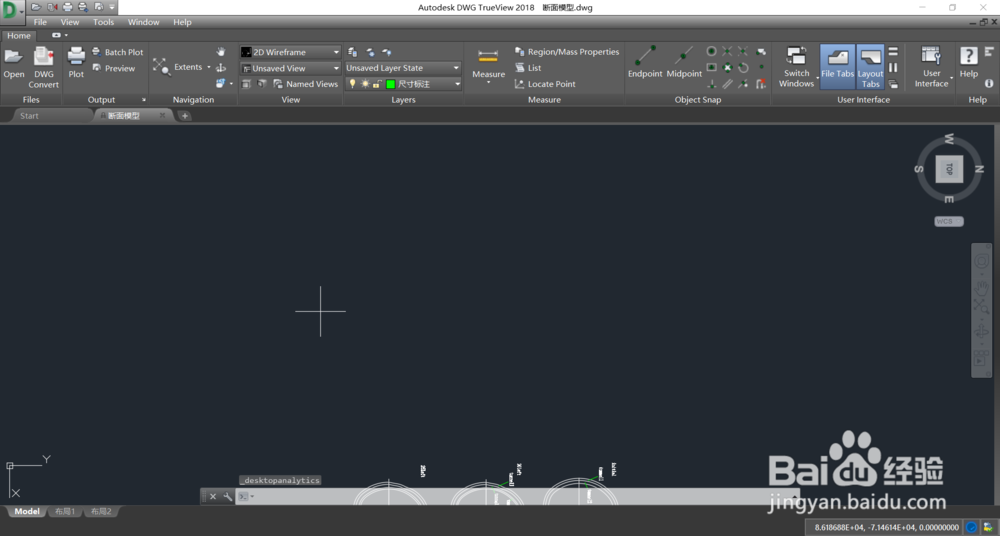Open Named Views manager
The image size is (1000, 536).
(305, 84)
